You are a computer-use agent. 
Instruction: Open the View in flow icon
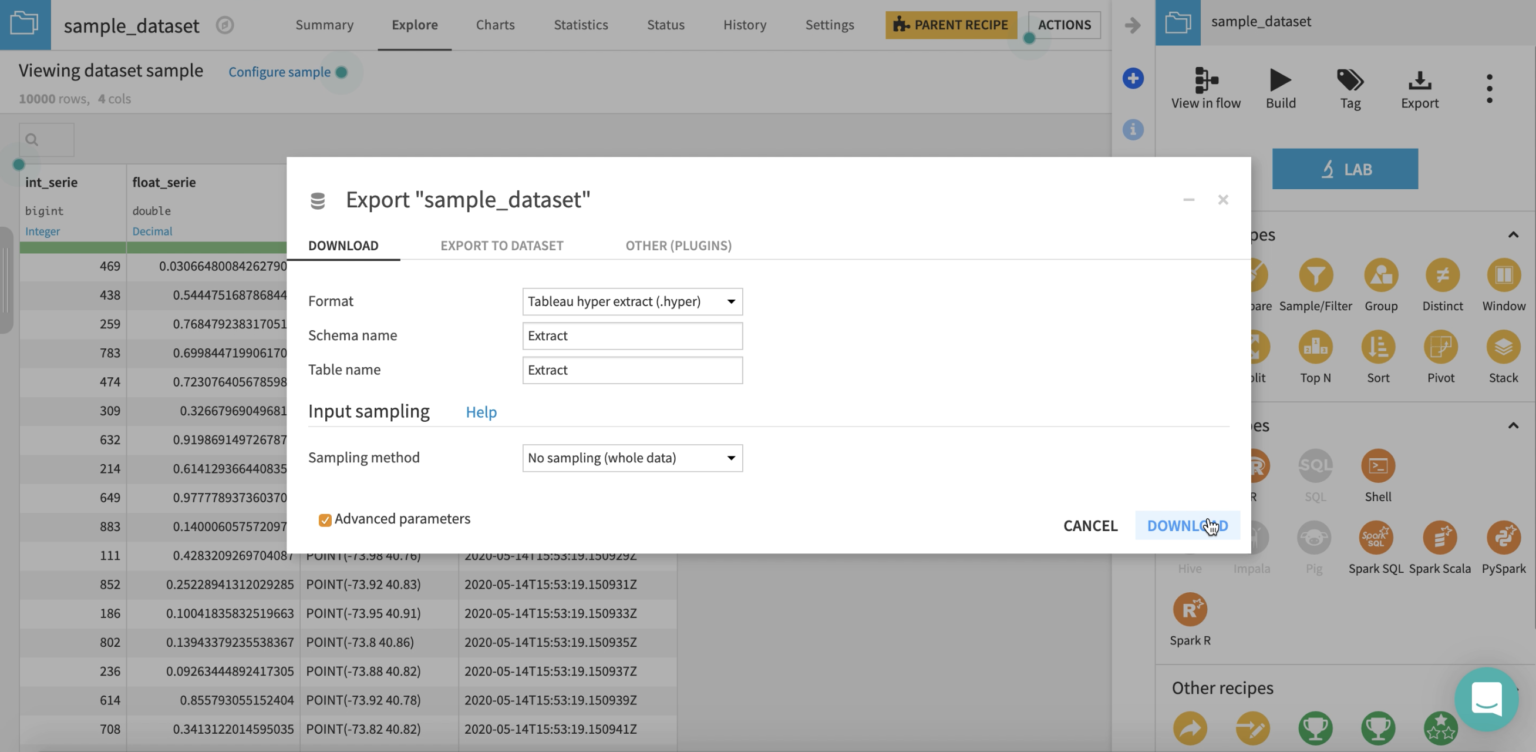1205,88
